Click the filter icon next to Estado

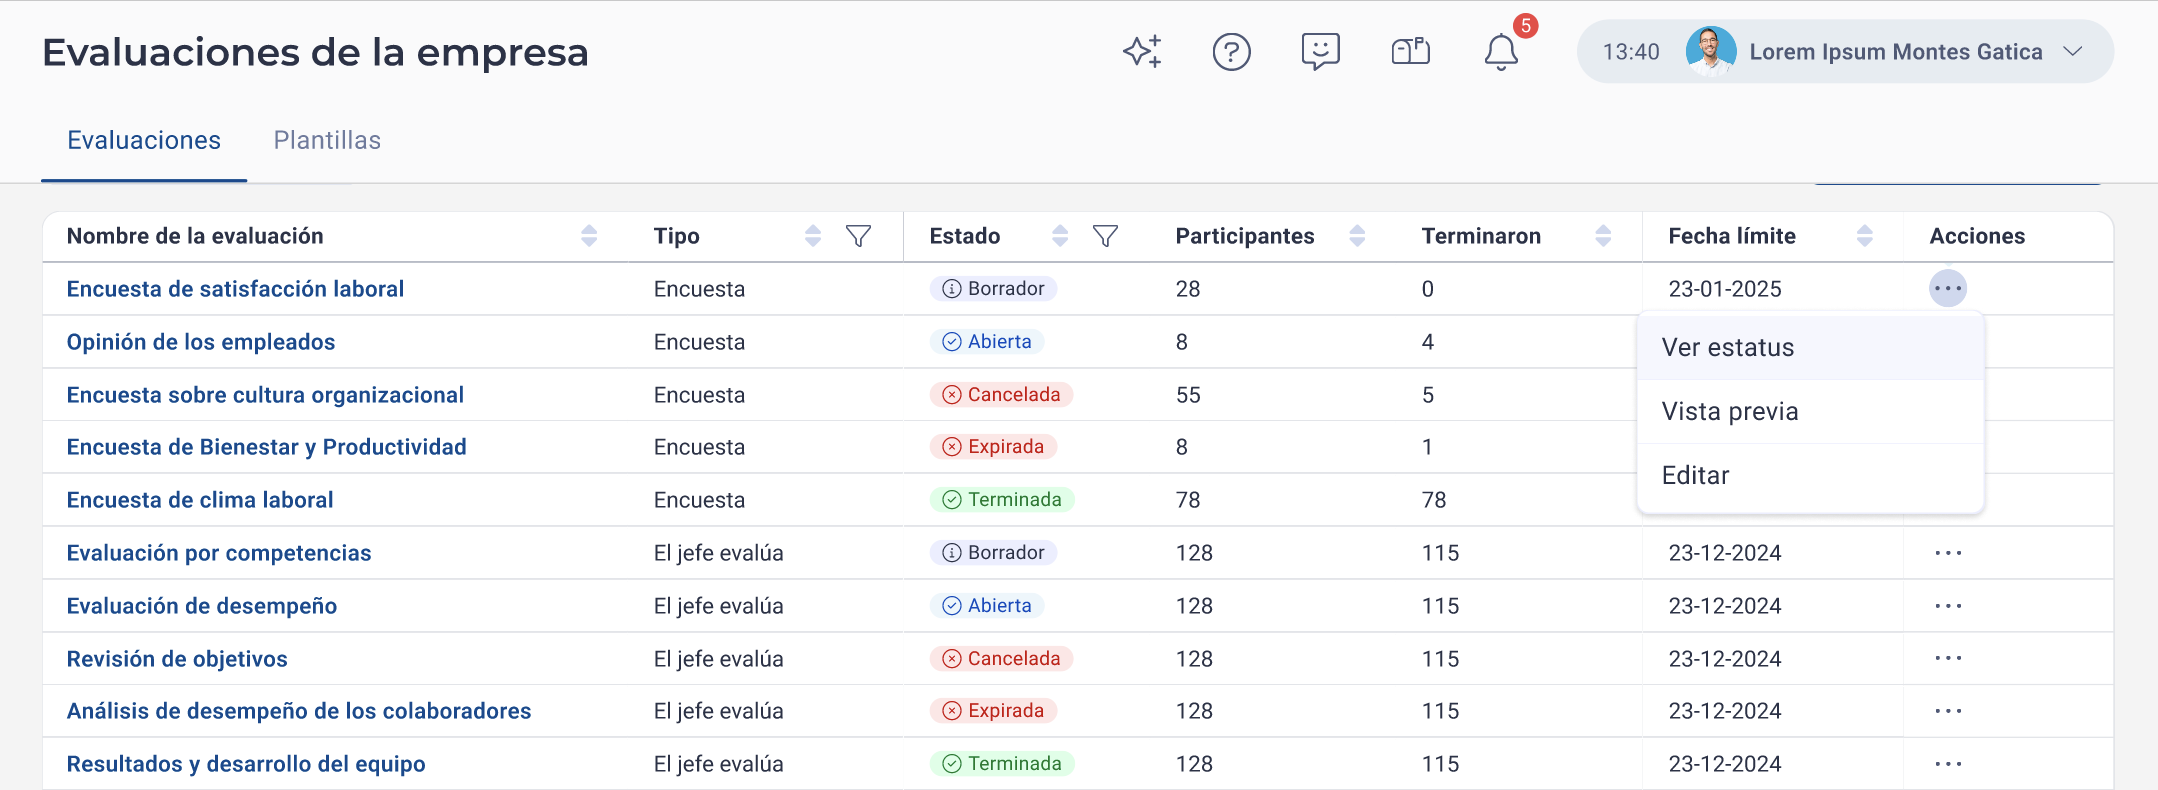point(1106,236)
